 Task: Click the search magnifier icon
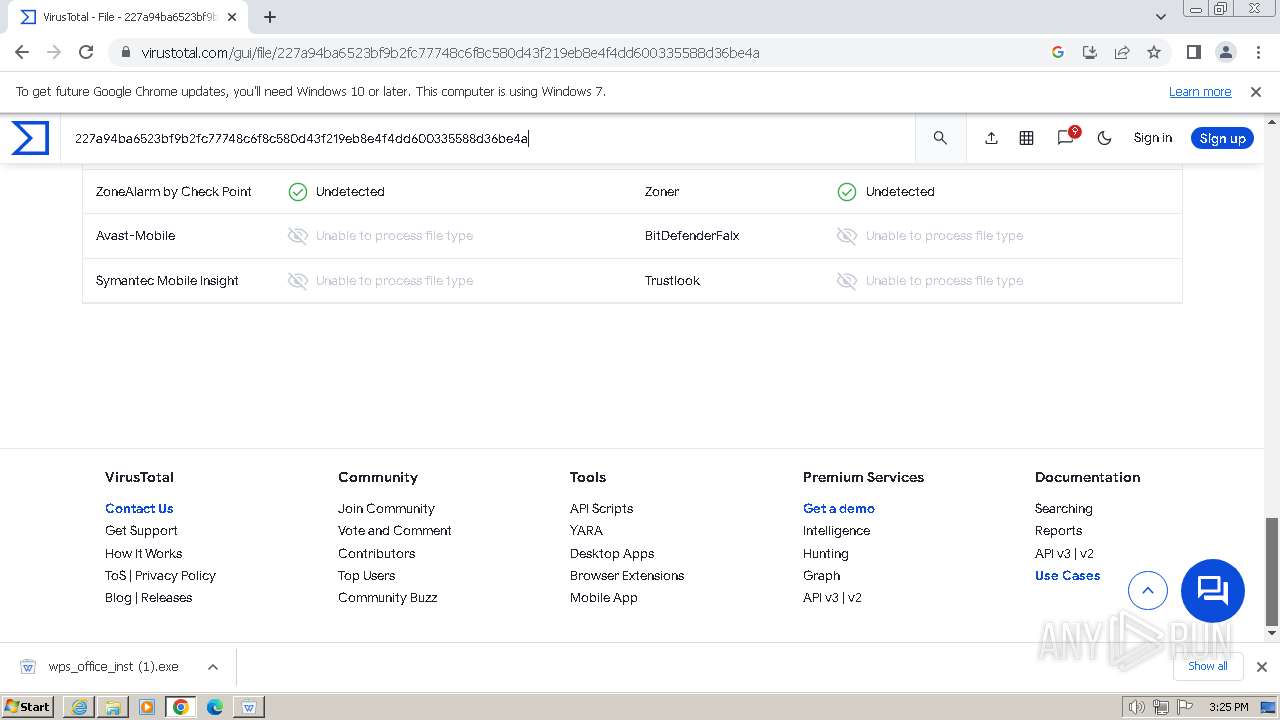pyautogui.click(x=940, y=138)
